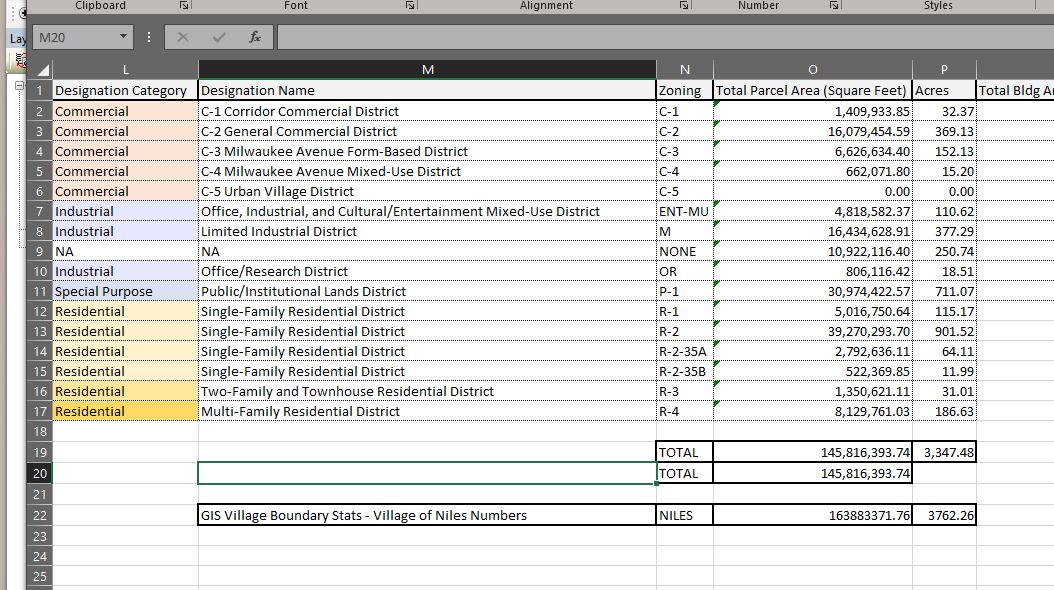Click the formula bar options dots handle

coord(149,37)
